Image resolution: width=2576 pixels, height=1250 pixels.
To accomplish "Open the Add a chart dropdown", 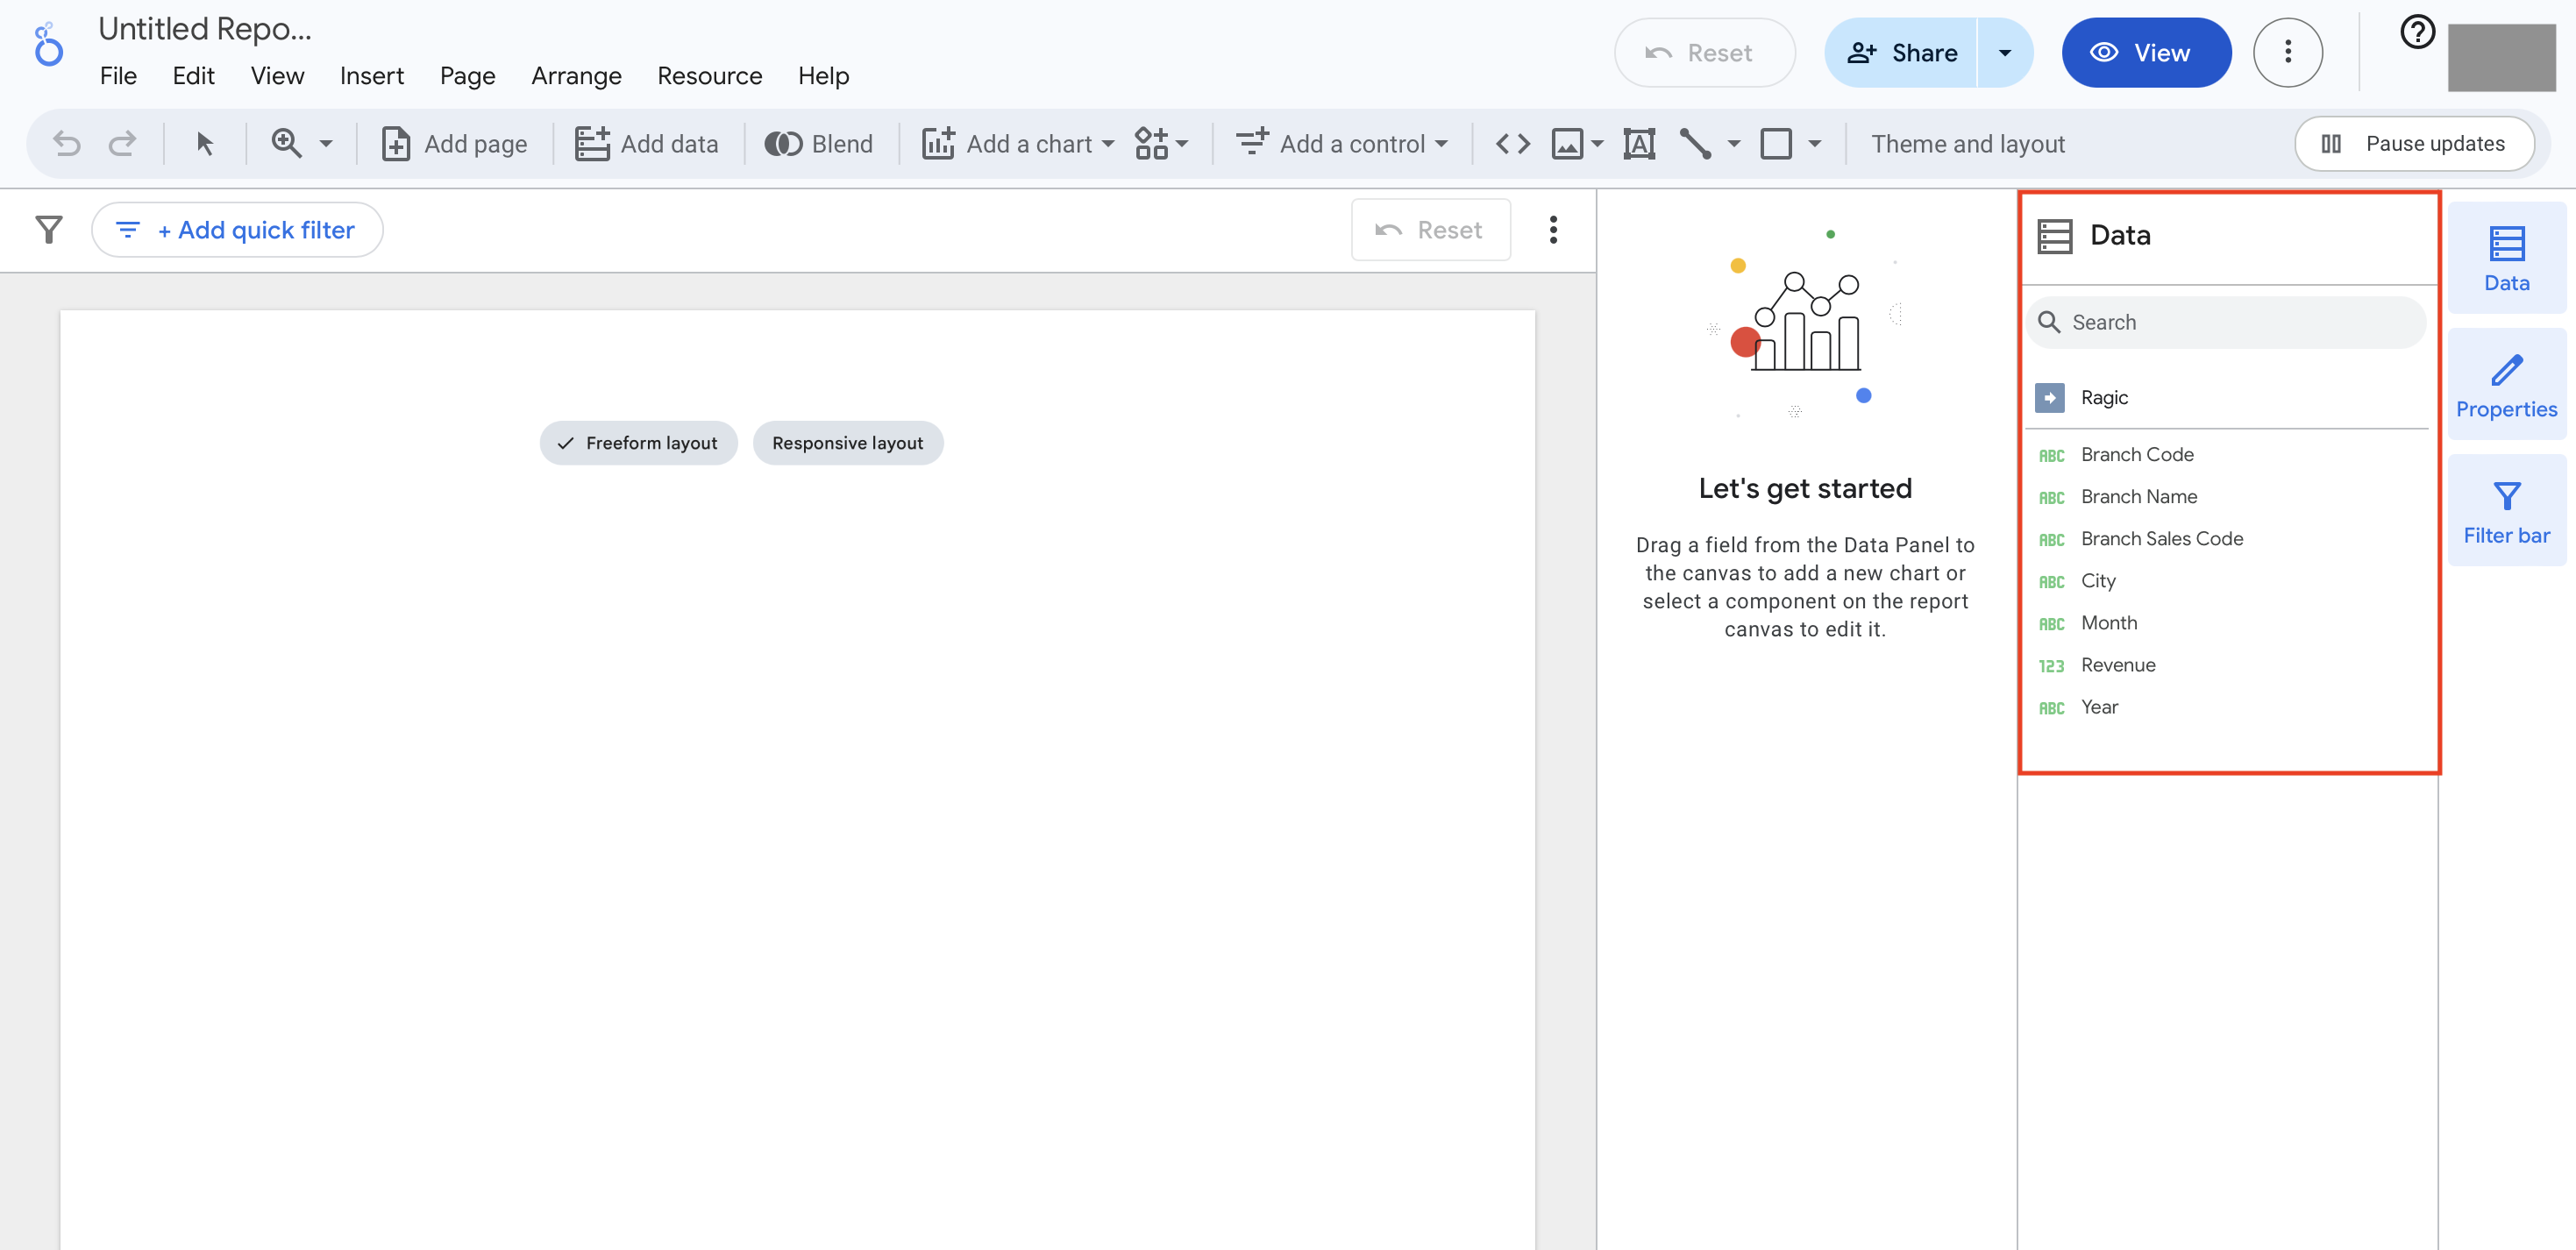I will 1018,144.
